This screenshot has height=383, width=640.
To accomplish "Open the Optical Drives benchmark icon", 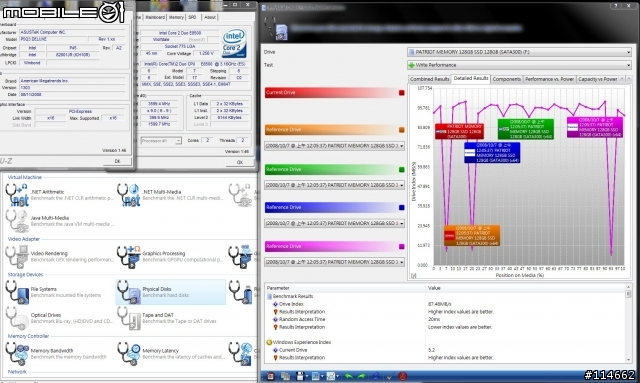I will [17, 318].
